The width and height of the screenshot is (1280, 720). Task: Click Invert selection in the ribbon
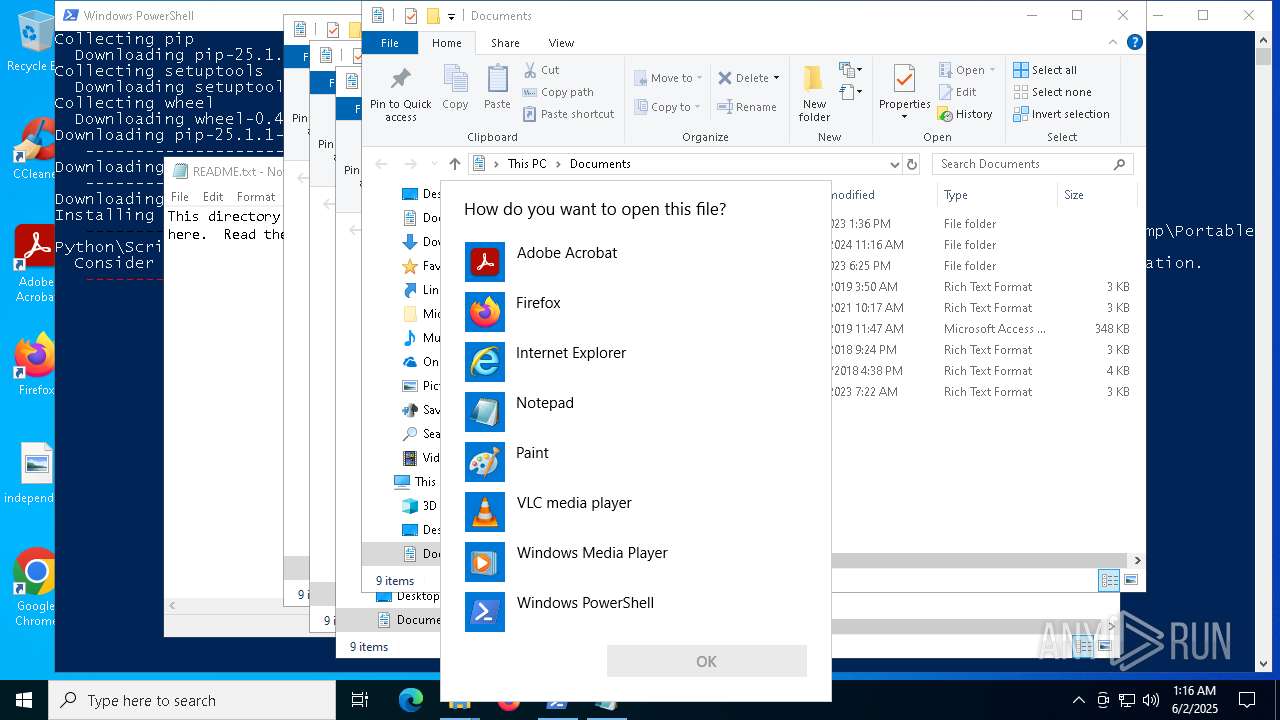click(1062, 114)
